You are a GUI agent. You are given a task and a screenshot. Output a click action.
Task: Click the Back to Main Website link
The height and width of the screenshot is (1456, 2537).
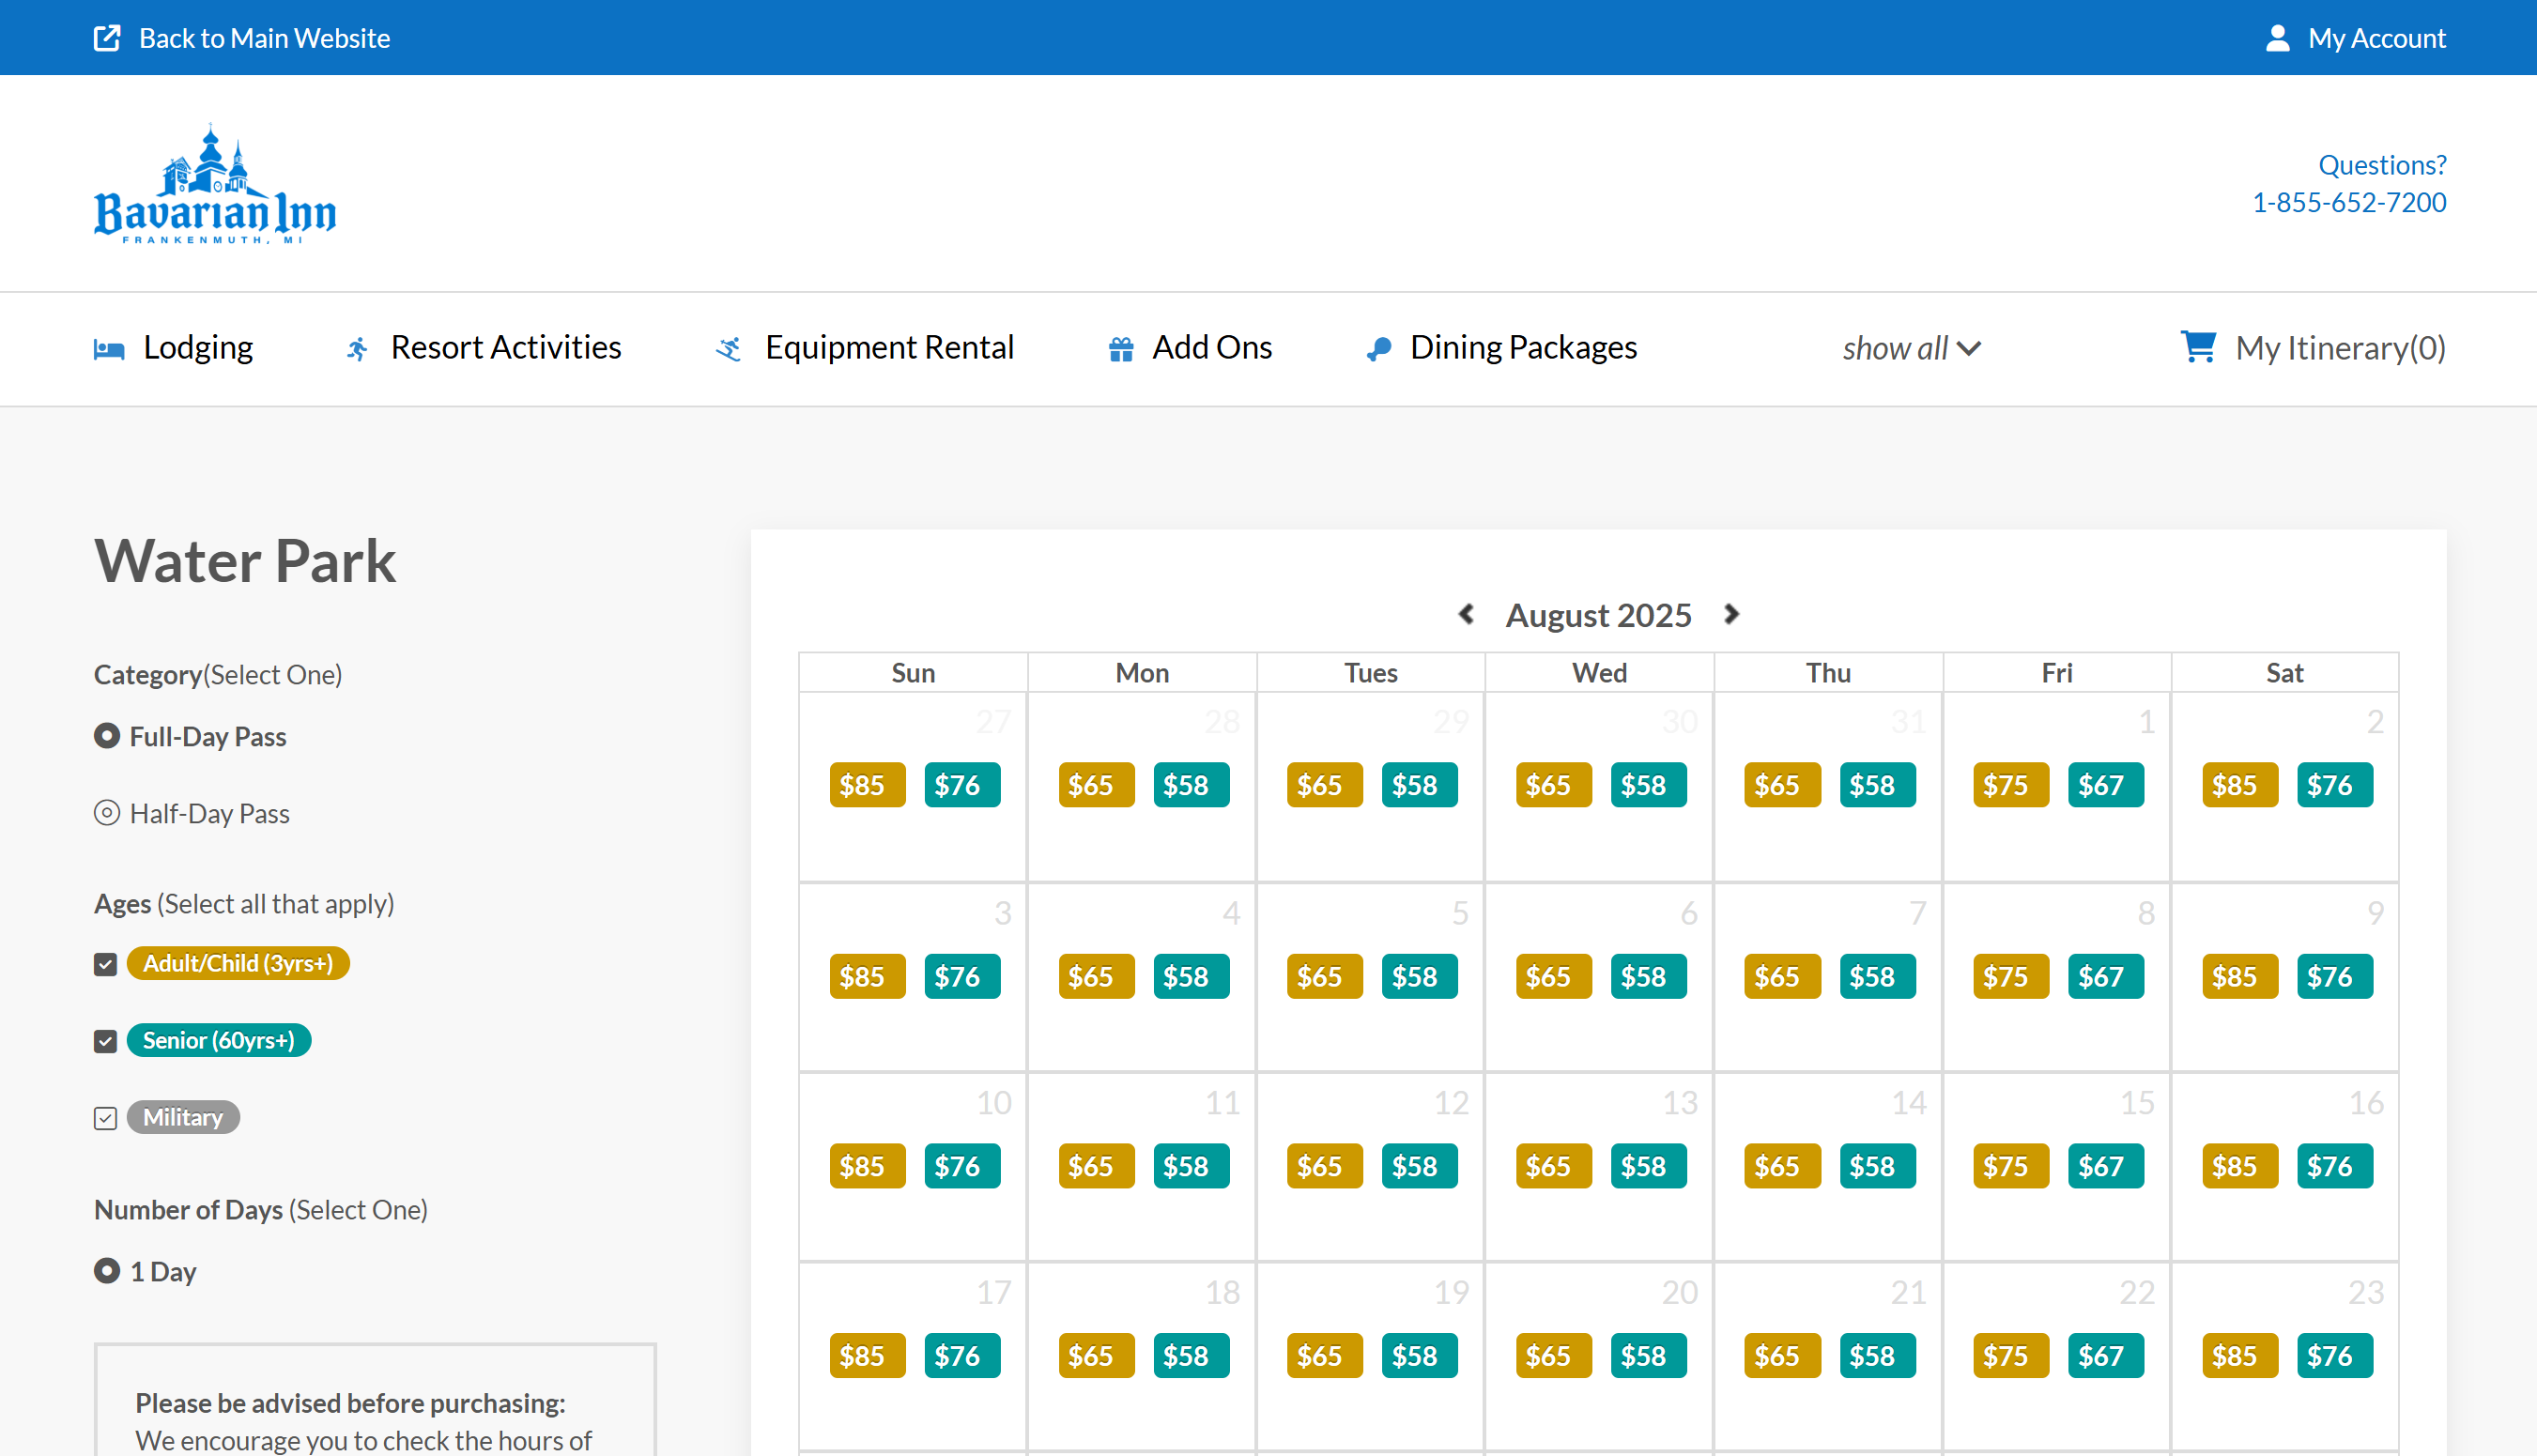[264, 38]
